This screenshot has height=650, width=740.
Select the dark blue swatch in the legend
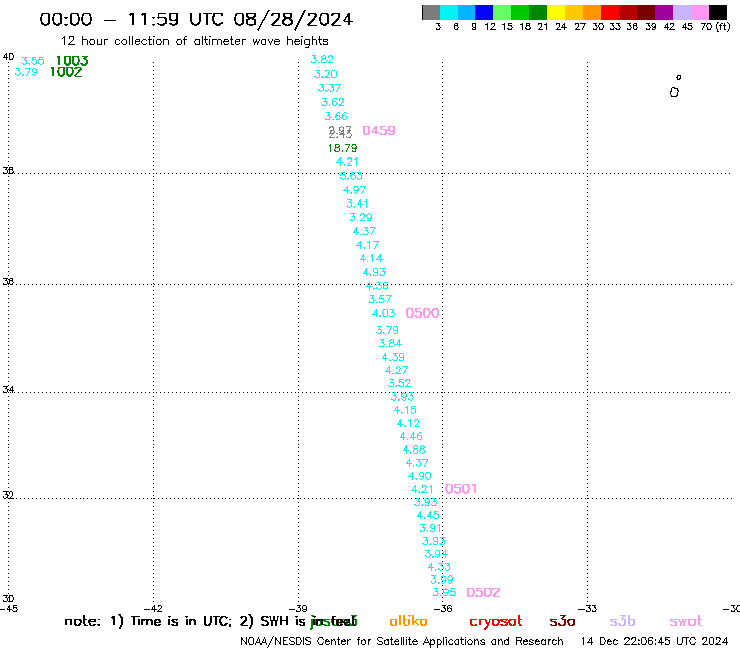pos(484,12)
